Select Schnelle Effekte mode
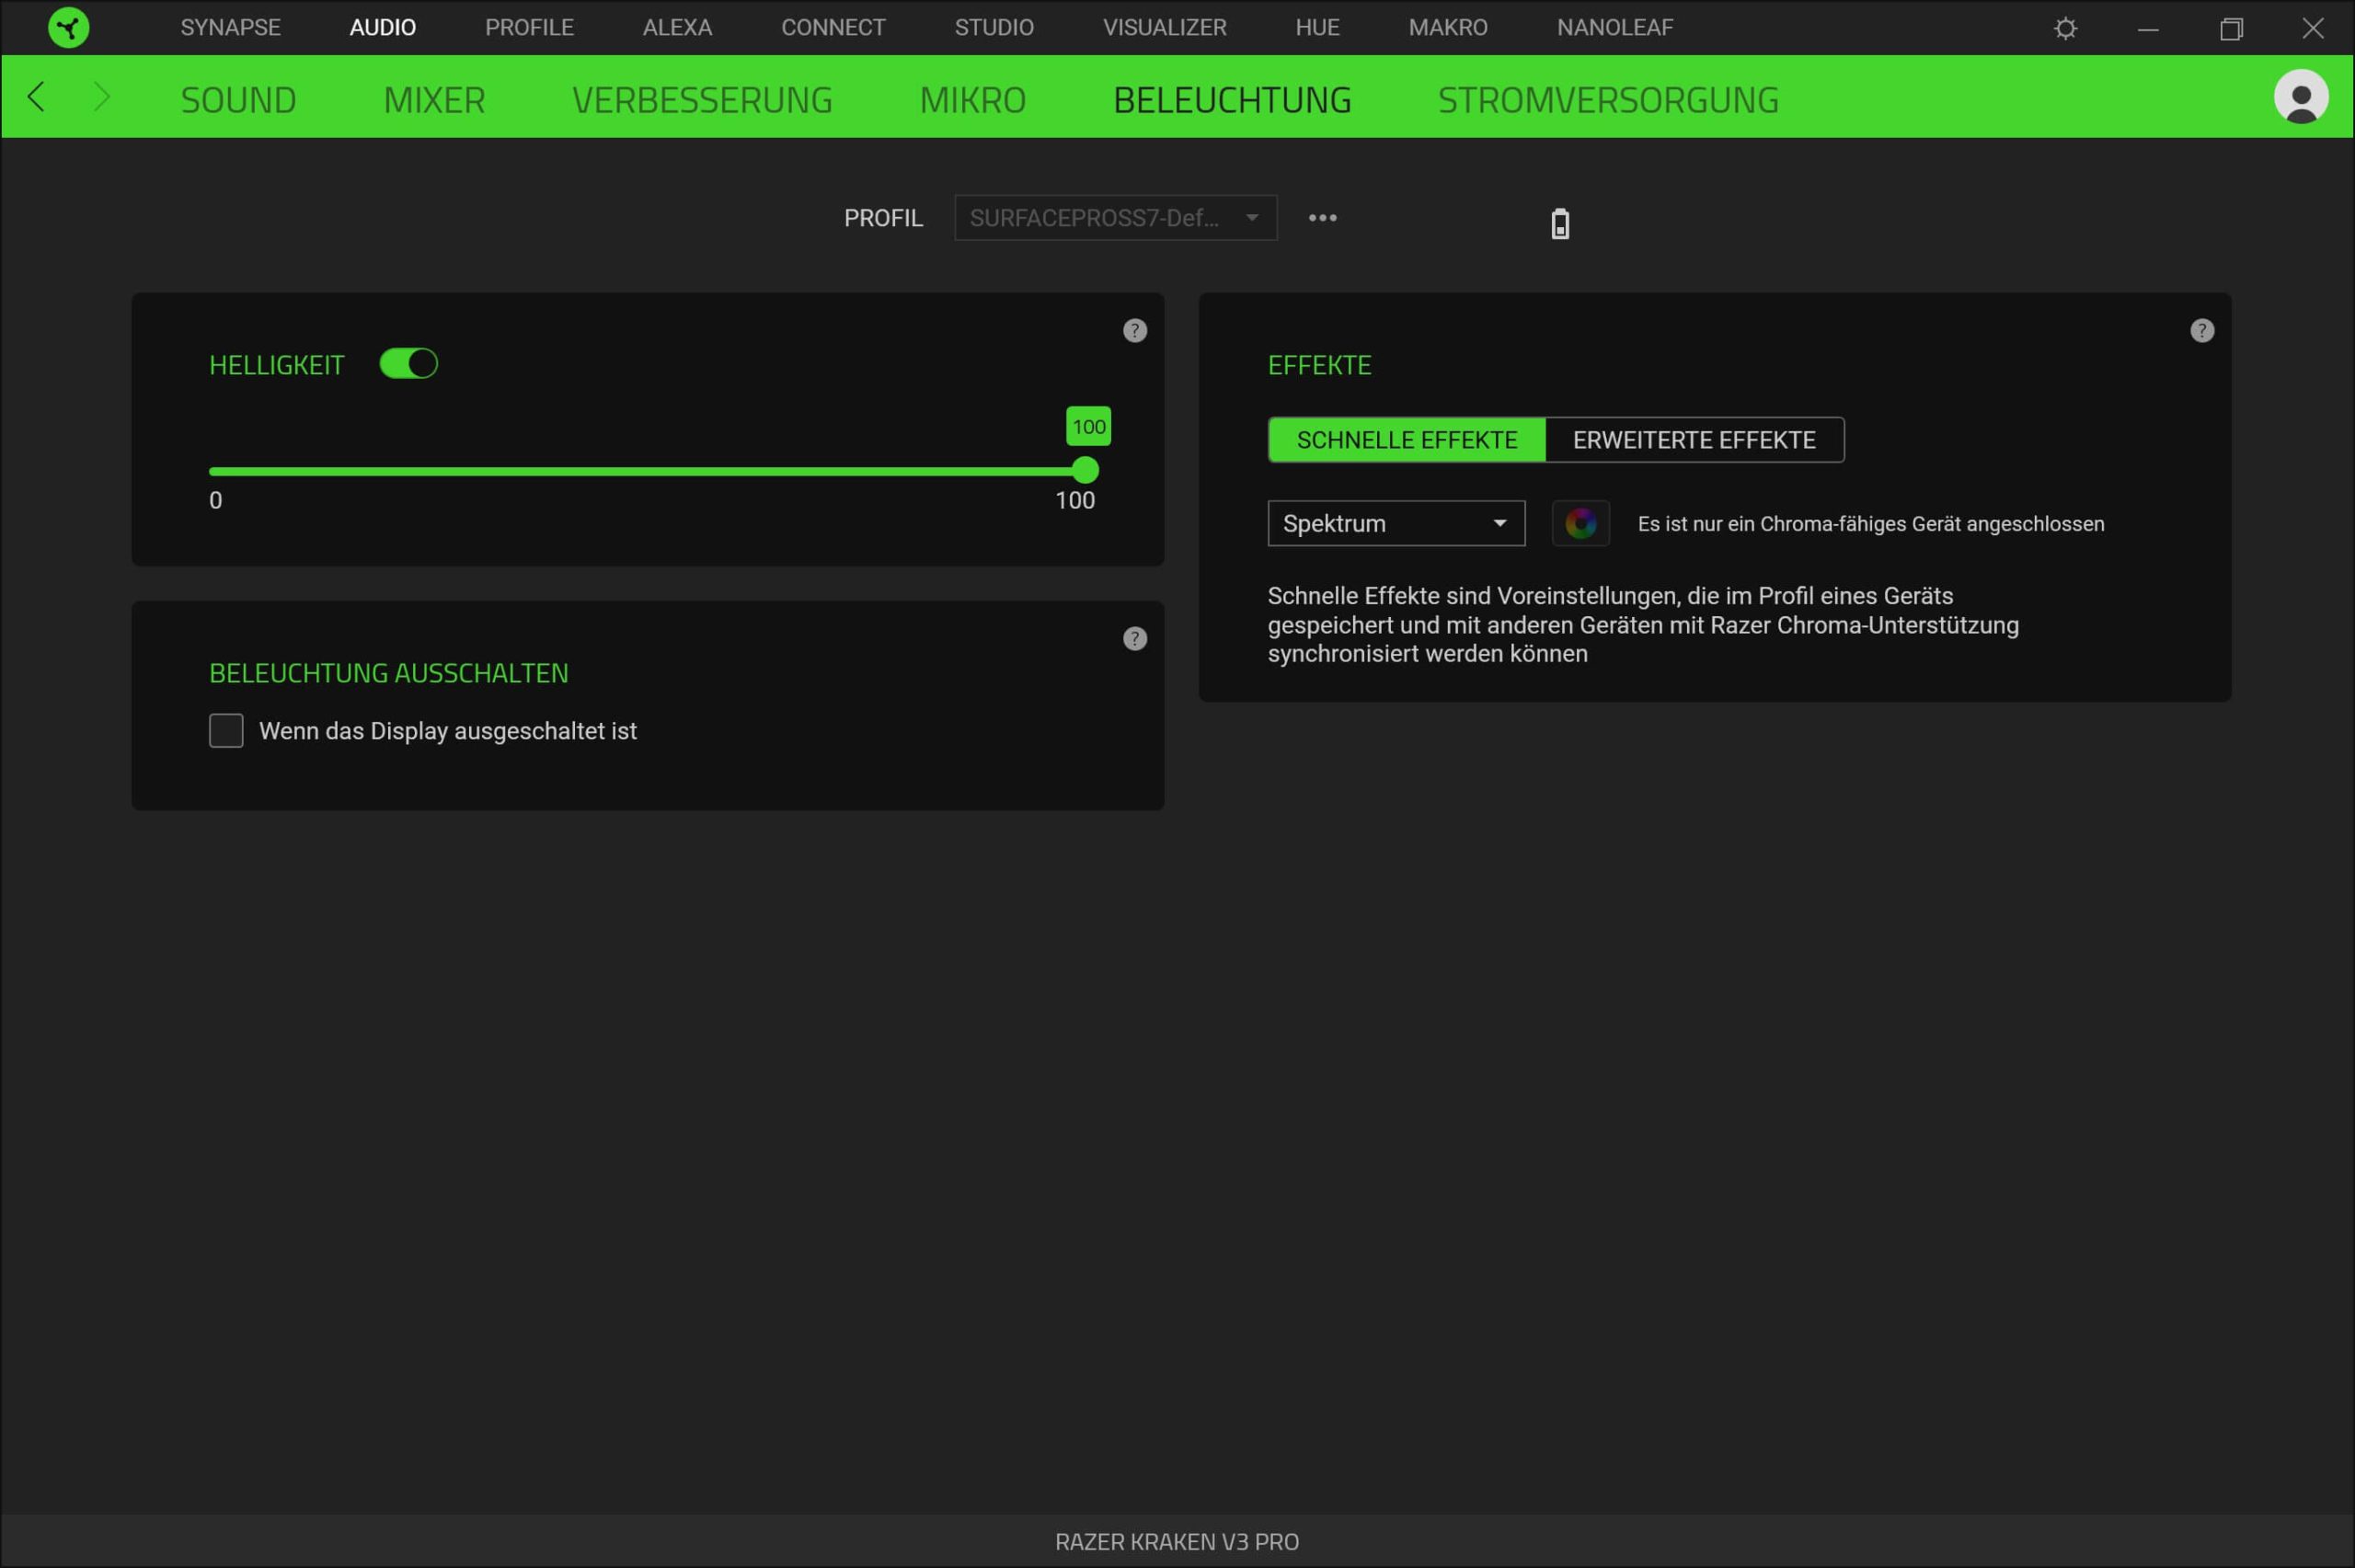 pos(1406,440)
